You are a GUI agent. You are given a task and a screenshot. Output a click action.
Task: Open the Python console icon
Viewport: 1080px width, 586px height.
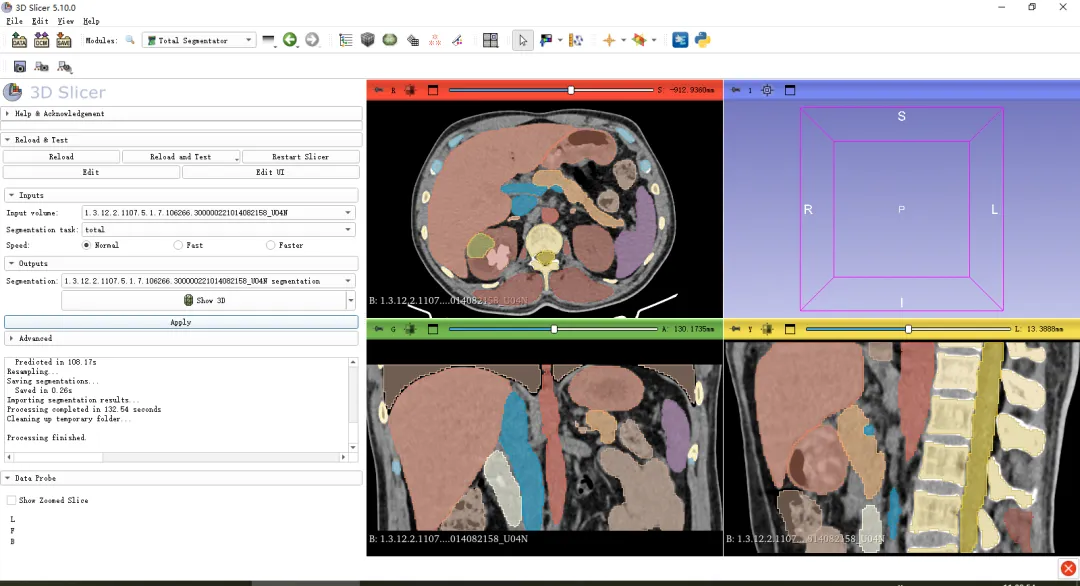click(702, 40)
